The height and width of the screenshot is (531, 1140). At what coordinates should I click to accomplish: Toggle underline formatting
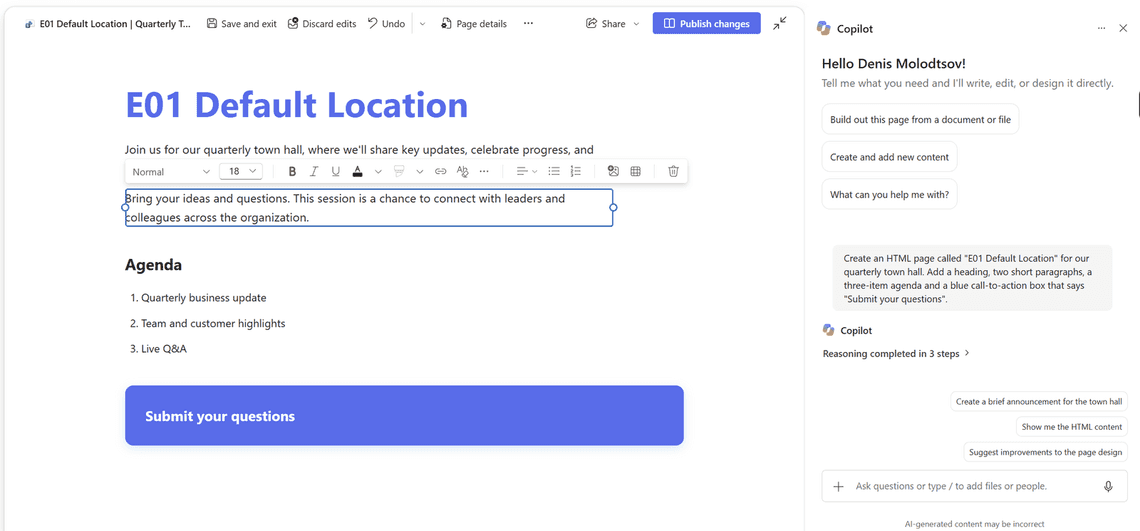[x=335, y=172]
